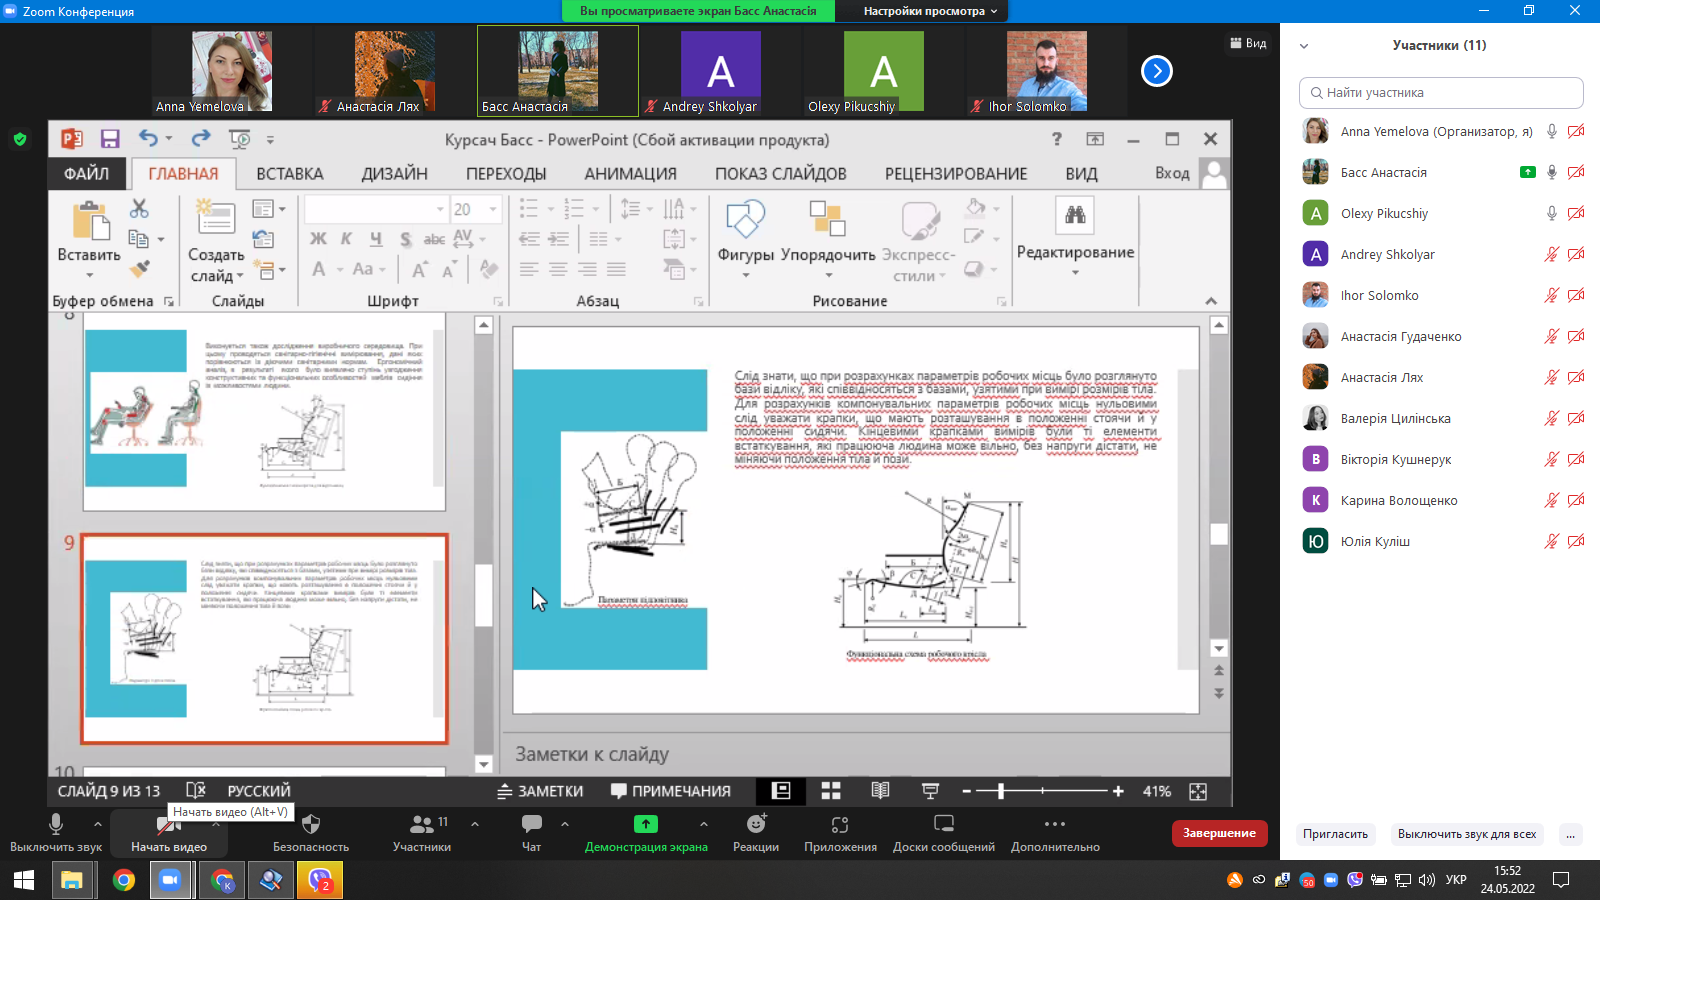Unmute Andrey Shkolyar in participants list
The height and width of the screenshot is (1008, 1690).
tap(1551, 254)
